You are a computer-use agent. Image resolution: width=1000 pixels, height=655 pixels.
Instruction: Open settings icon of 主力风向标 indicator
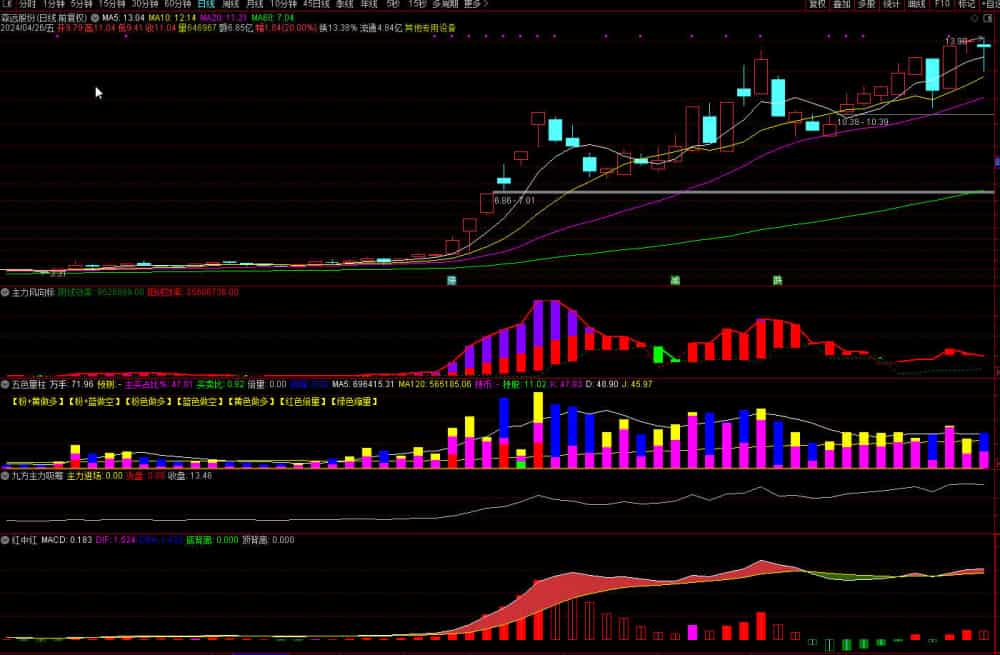click(5, 292)
